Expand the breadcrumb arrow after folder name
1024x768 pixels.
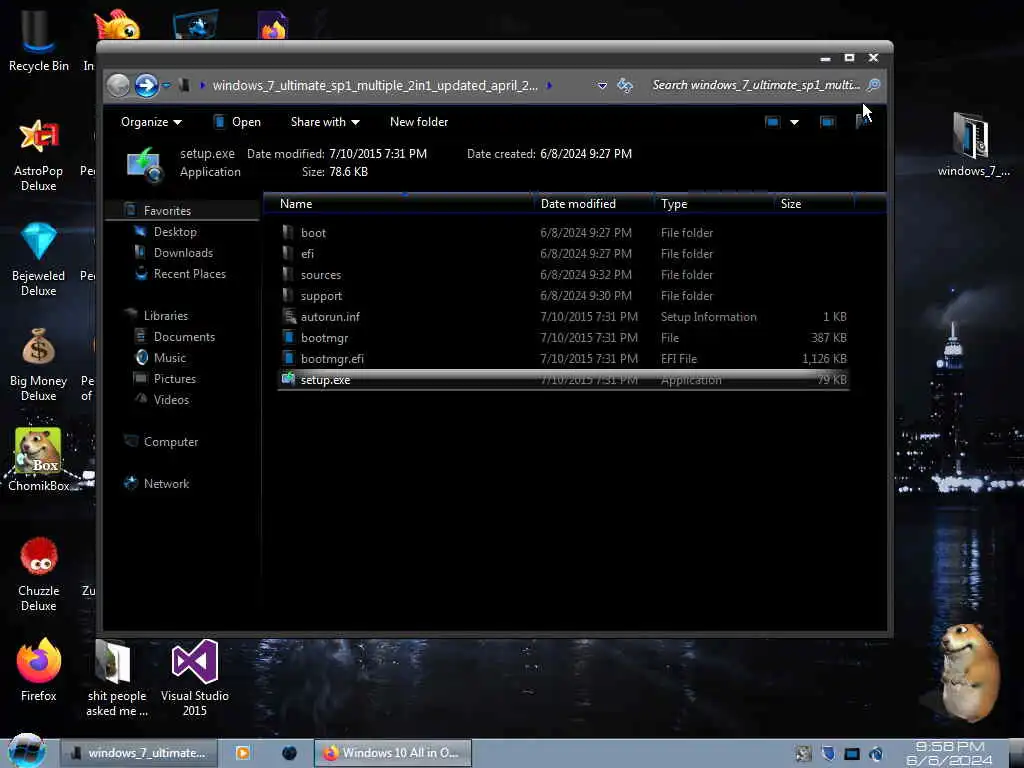pos(549,86)
